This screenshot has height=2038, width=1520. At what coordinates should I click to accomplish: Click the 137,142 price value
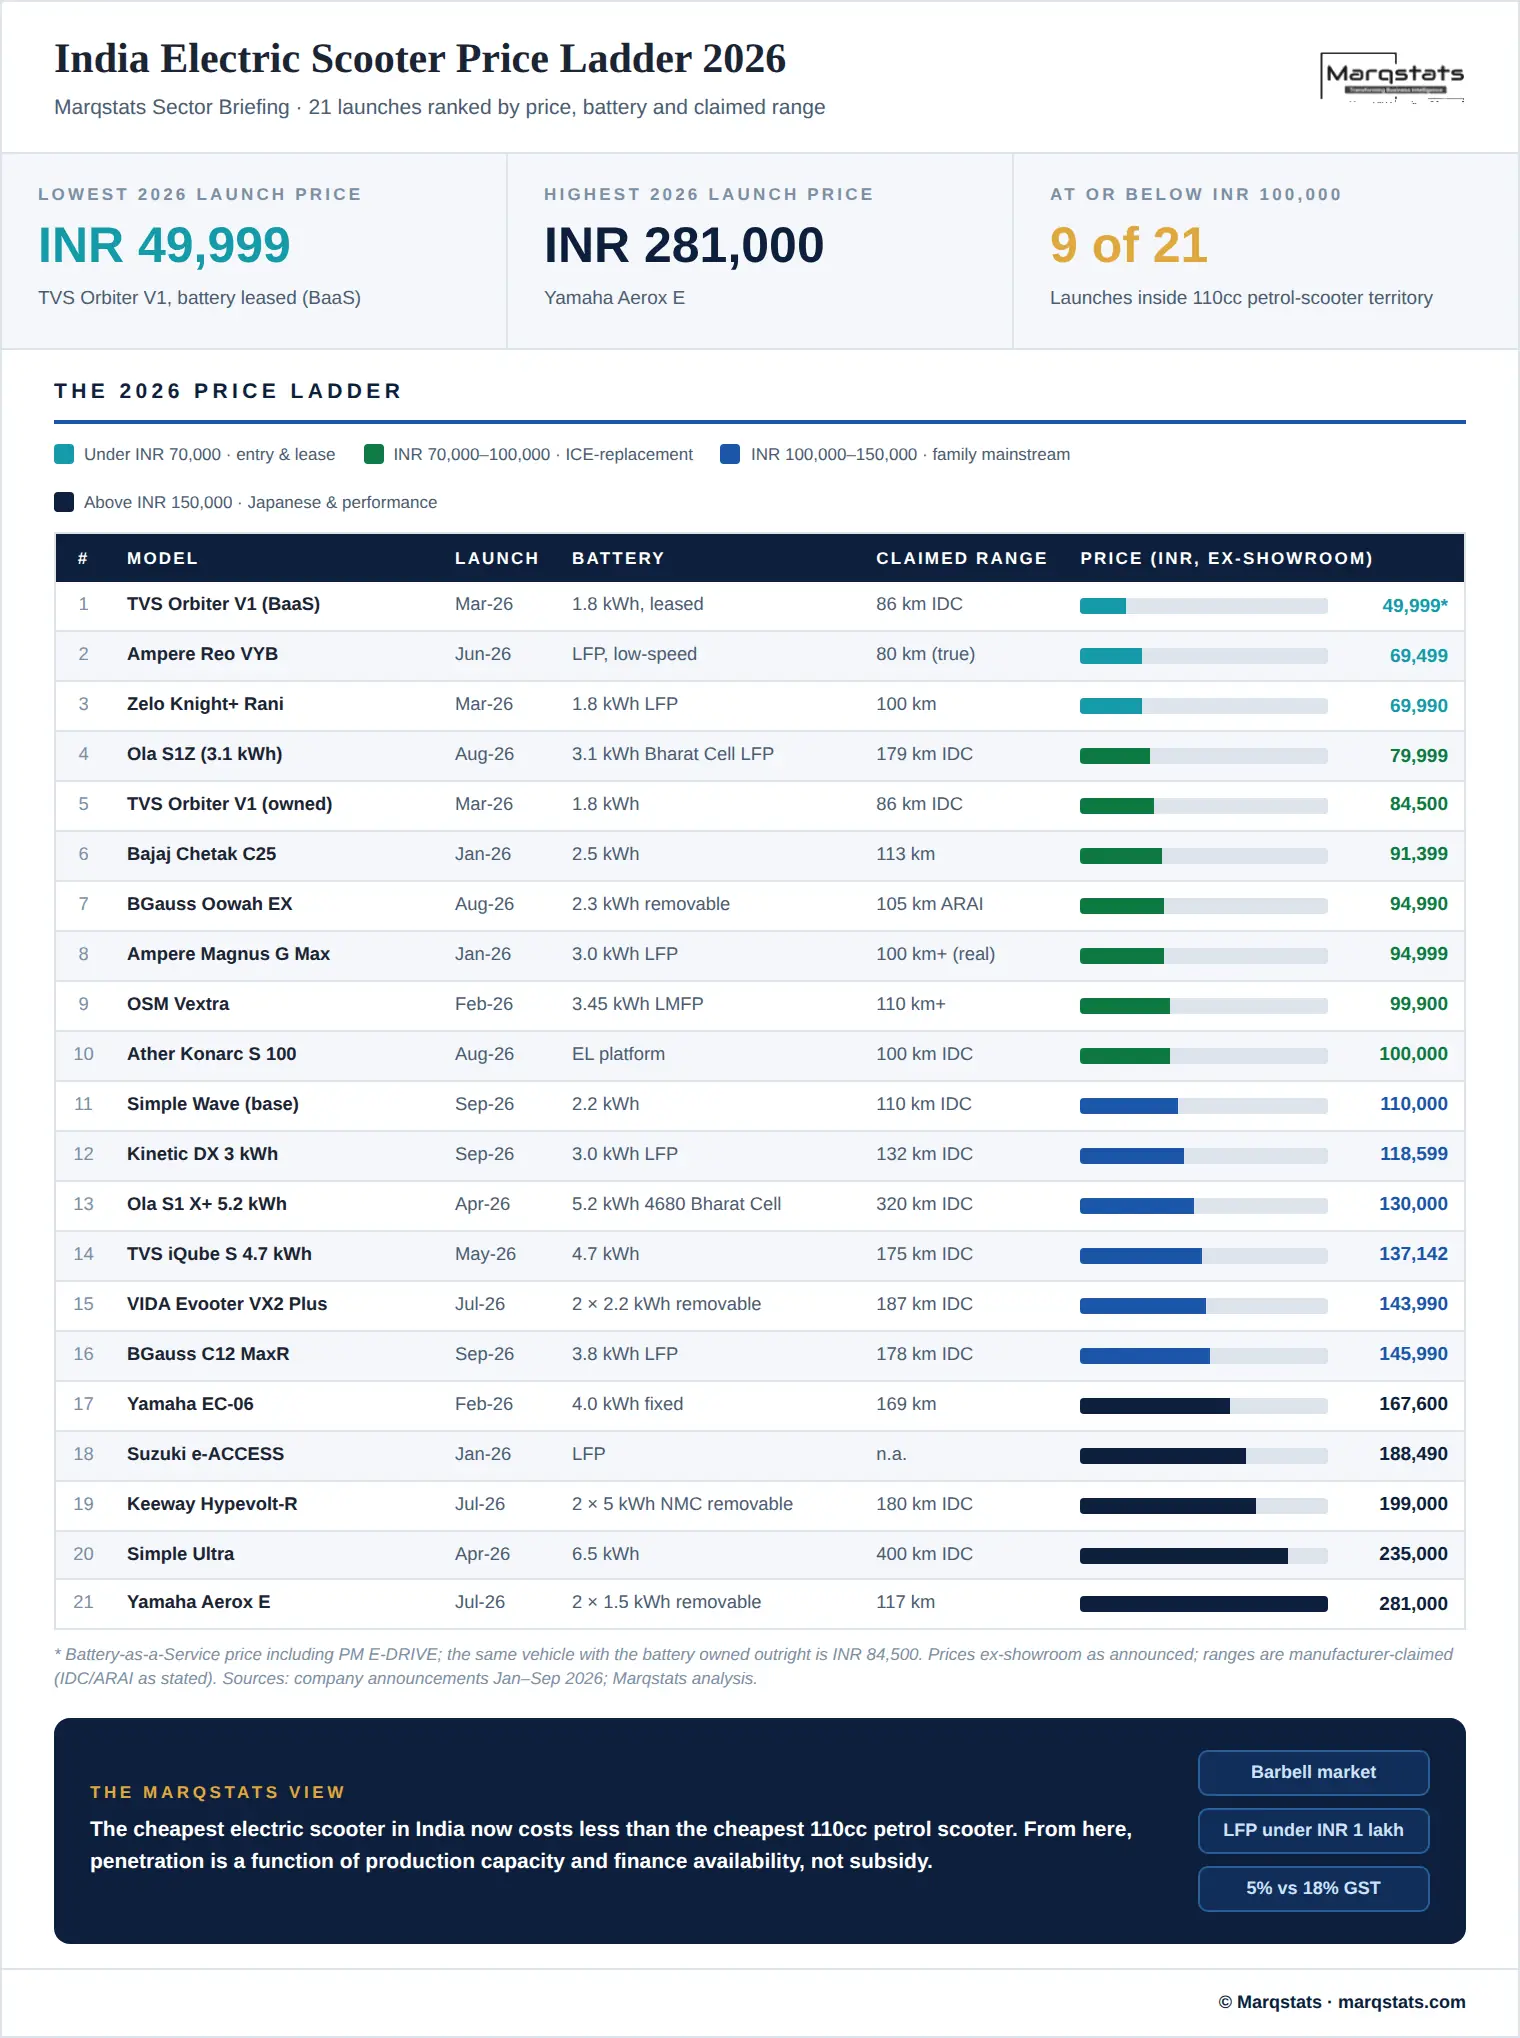point(1413,1254)
